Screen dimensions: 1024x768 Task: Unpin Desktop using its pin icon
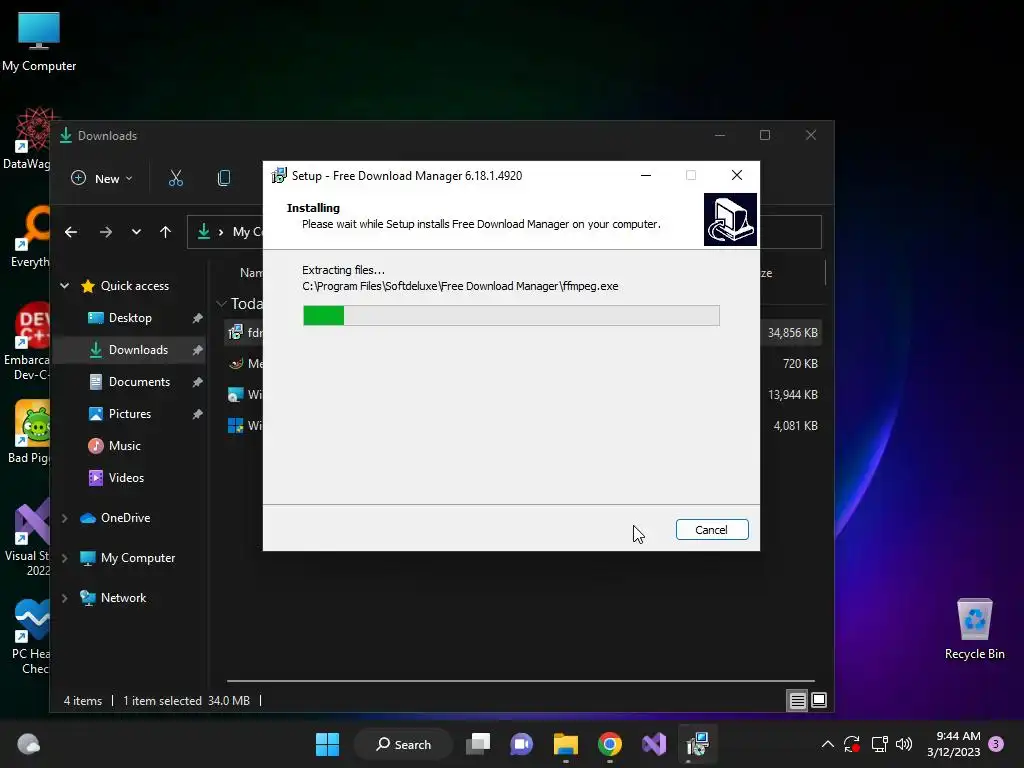(197, 318)
